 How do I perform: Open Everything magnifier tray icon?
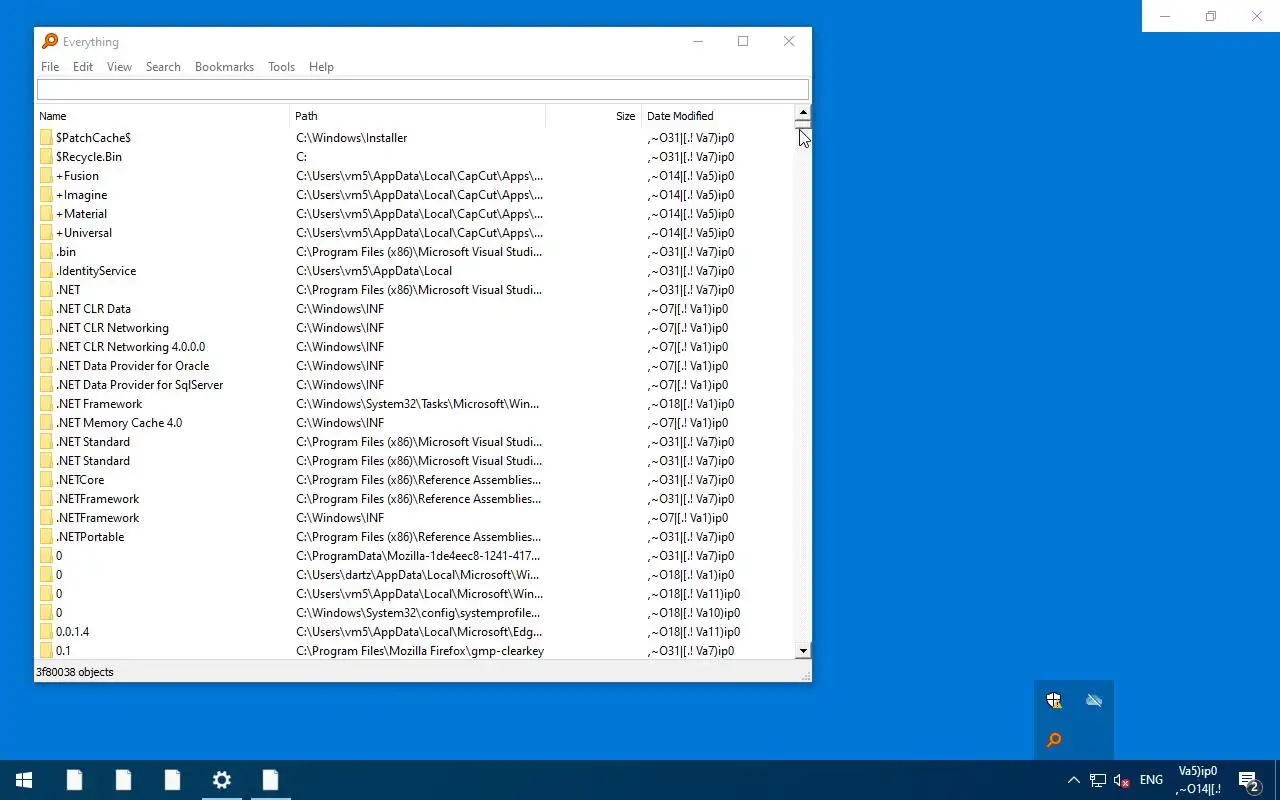(1054, 741)
